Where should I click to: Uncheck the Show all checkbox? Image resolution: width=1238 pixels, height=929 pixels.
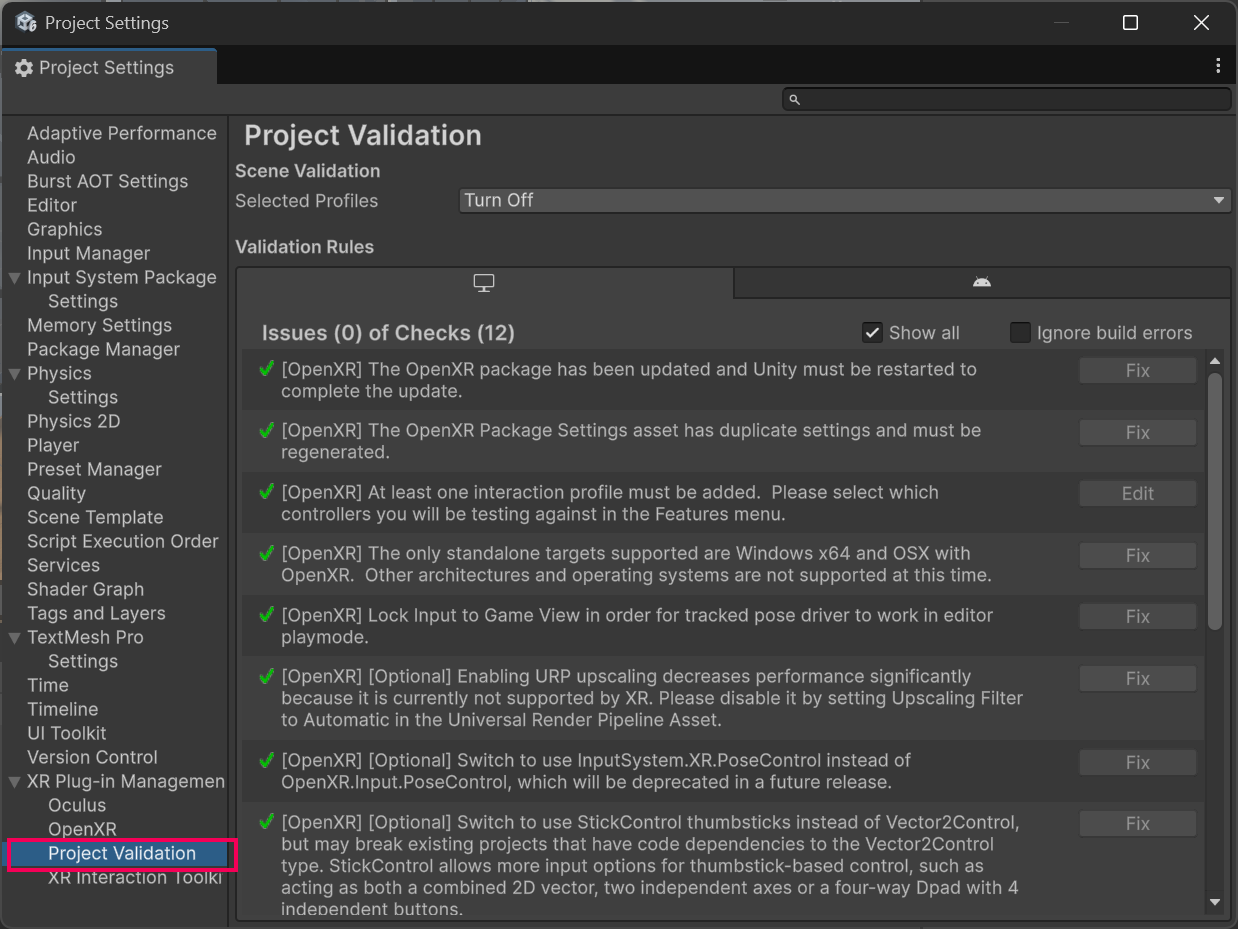tap(872, 333)
